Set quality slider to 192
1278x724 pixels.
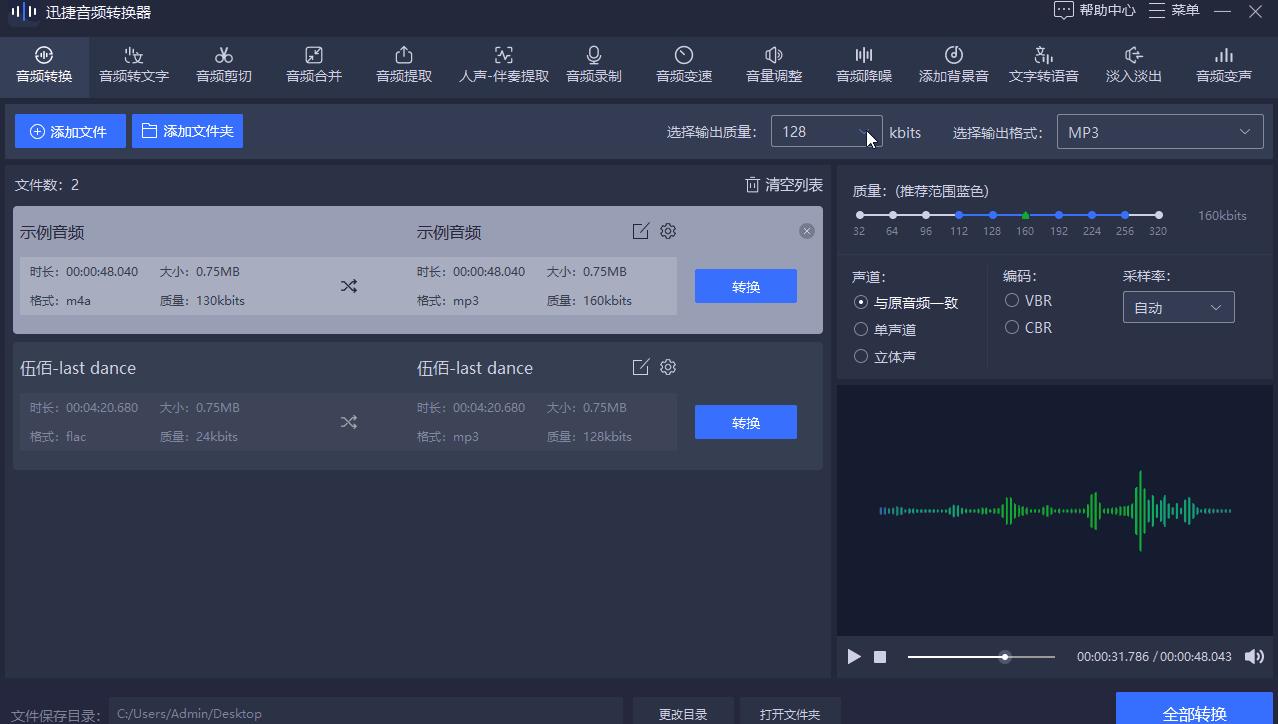1059,215
